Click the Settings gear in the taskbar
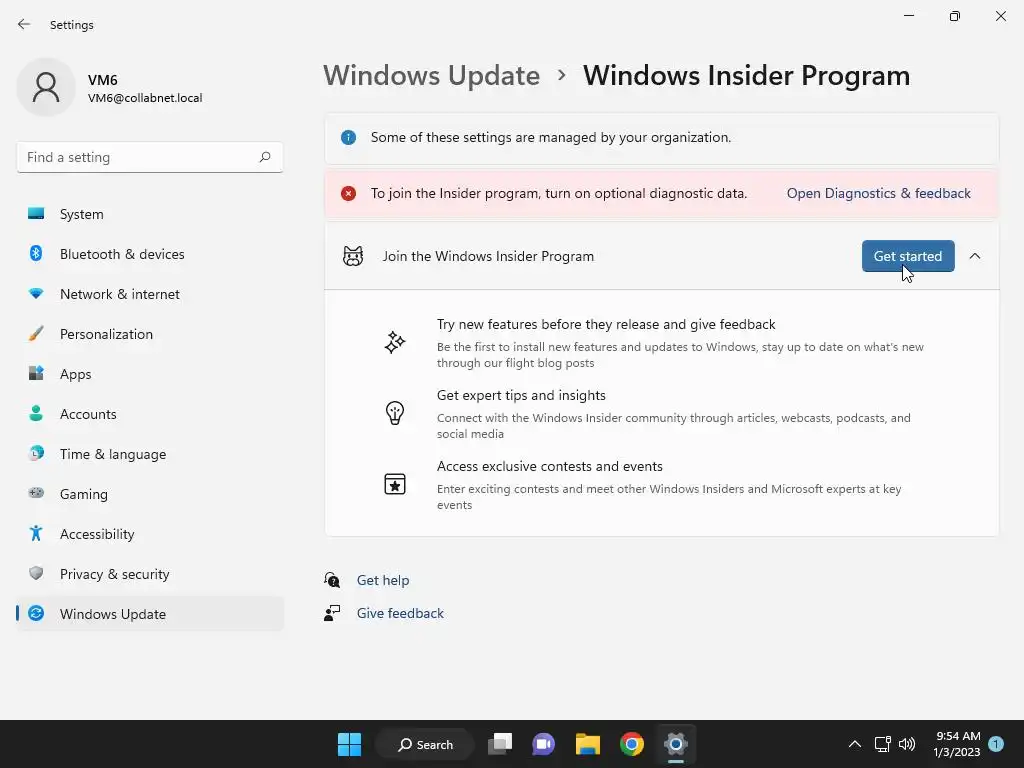Image resolution: width=1024 pixels, height=768 pixels. coord(676,744)
